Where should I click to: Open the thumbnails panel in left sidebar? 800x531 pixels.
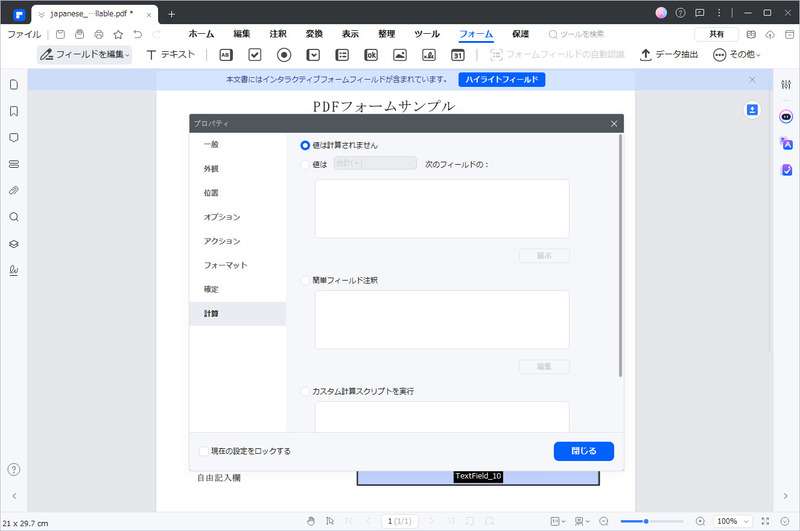pos(14,85)
